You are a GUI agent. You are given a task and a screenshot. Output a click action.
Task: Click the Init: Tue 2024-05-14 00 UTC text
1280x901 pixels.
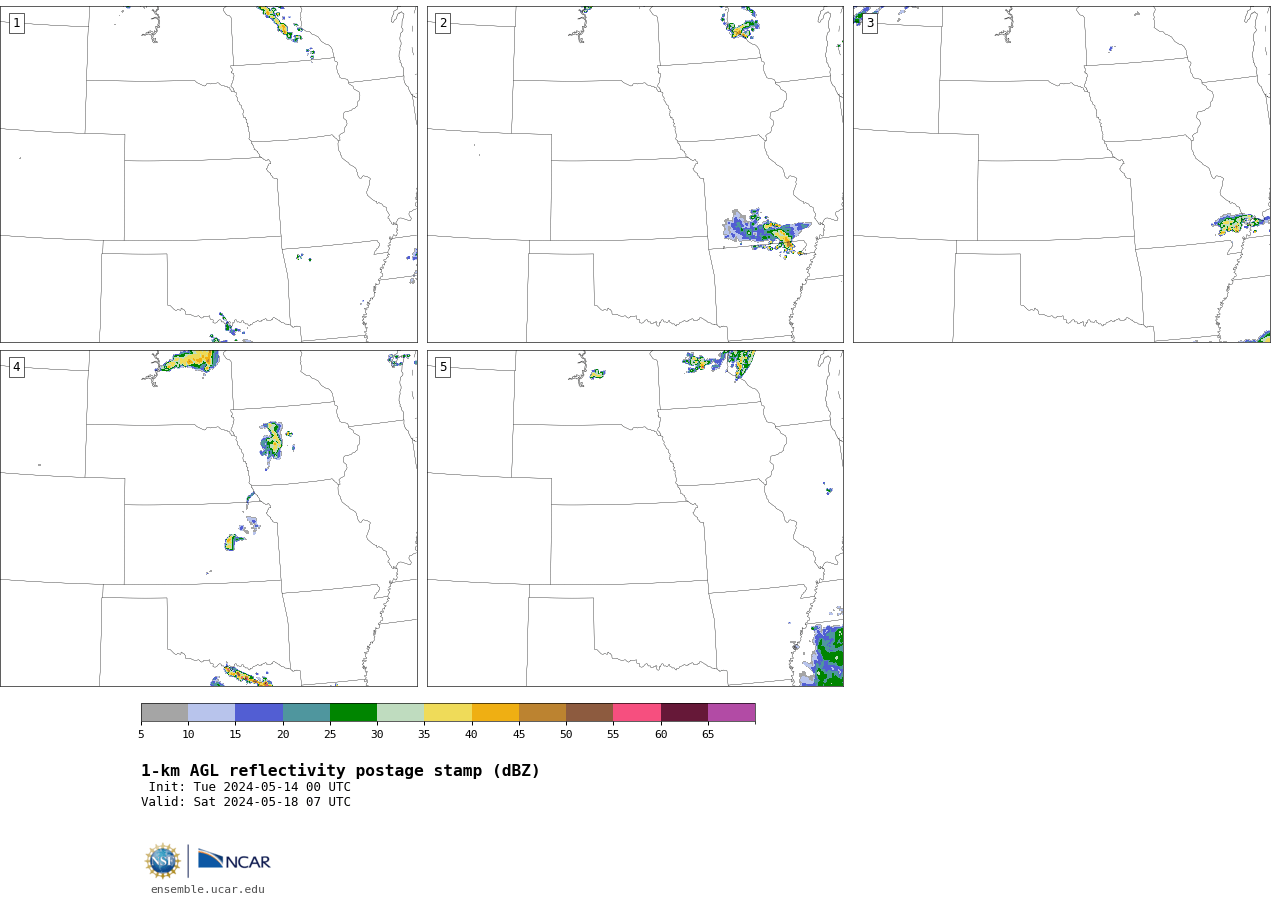pyautogui.click(x=250, y=787)
